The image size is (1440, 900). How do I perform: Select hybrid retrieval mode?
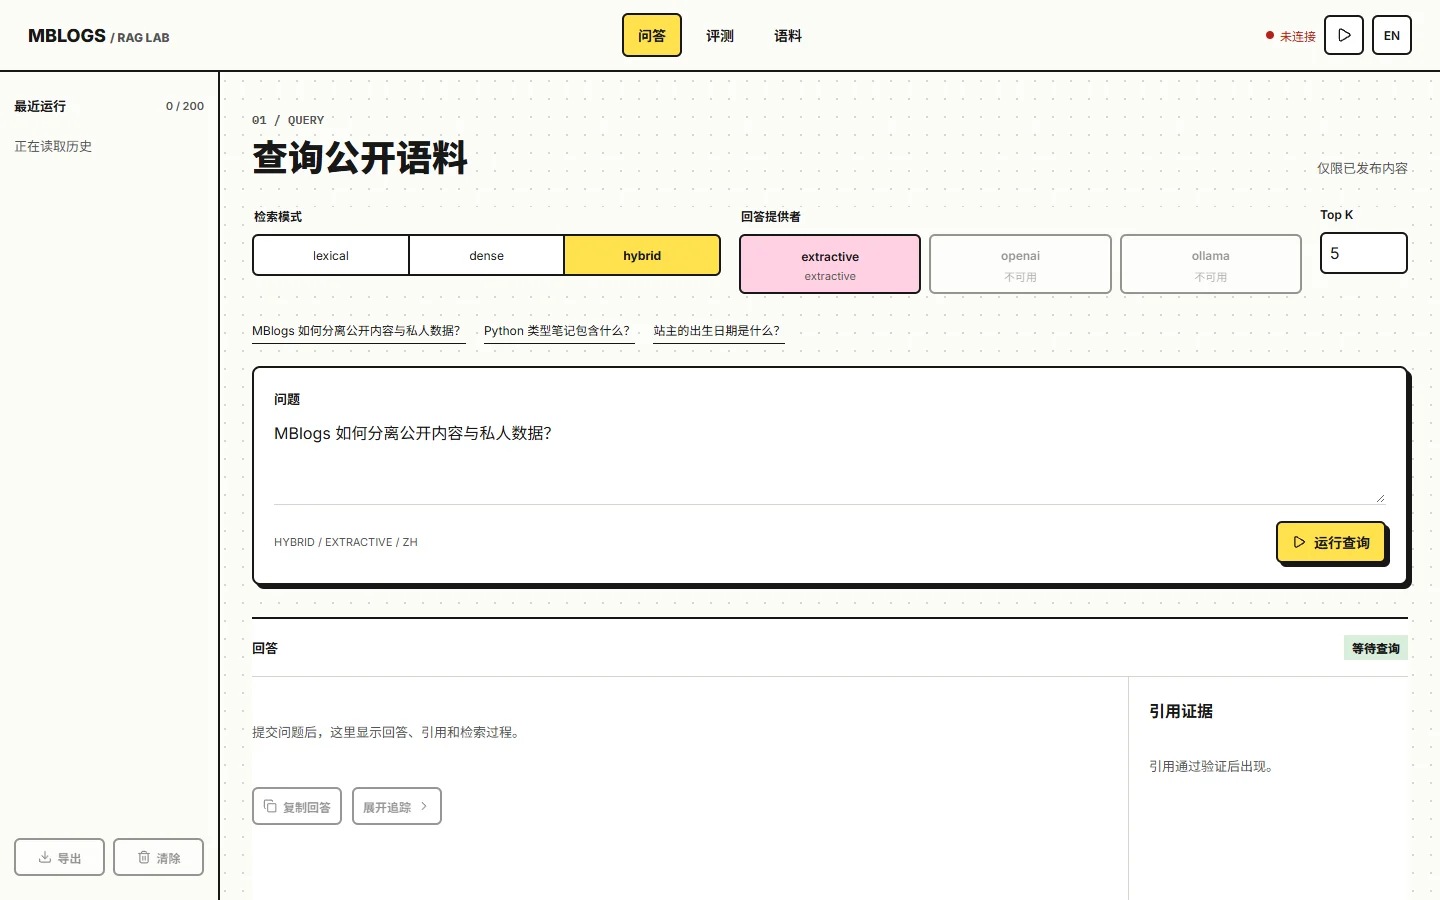tap(642, 255)
